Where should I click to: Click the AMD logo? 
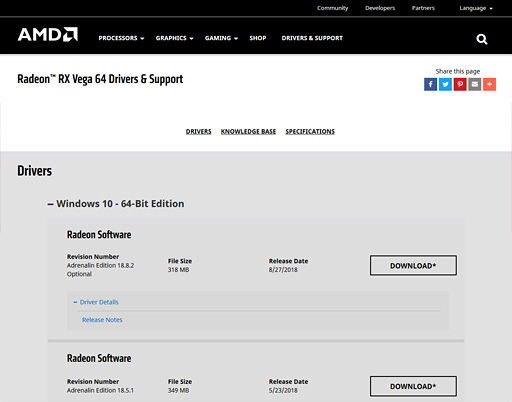point(48,34)
